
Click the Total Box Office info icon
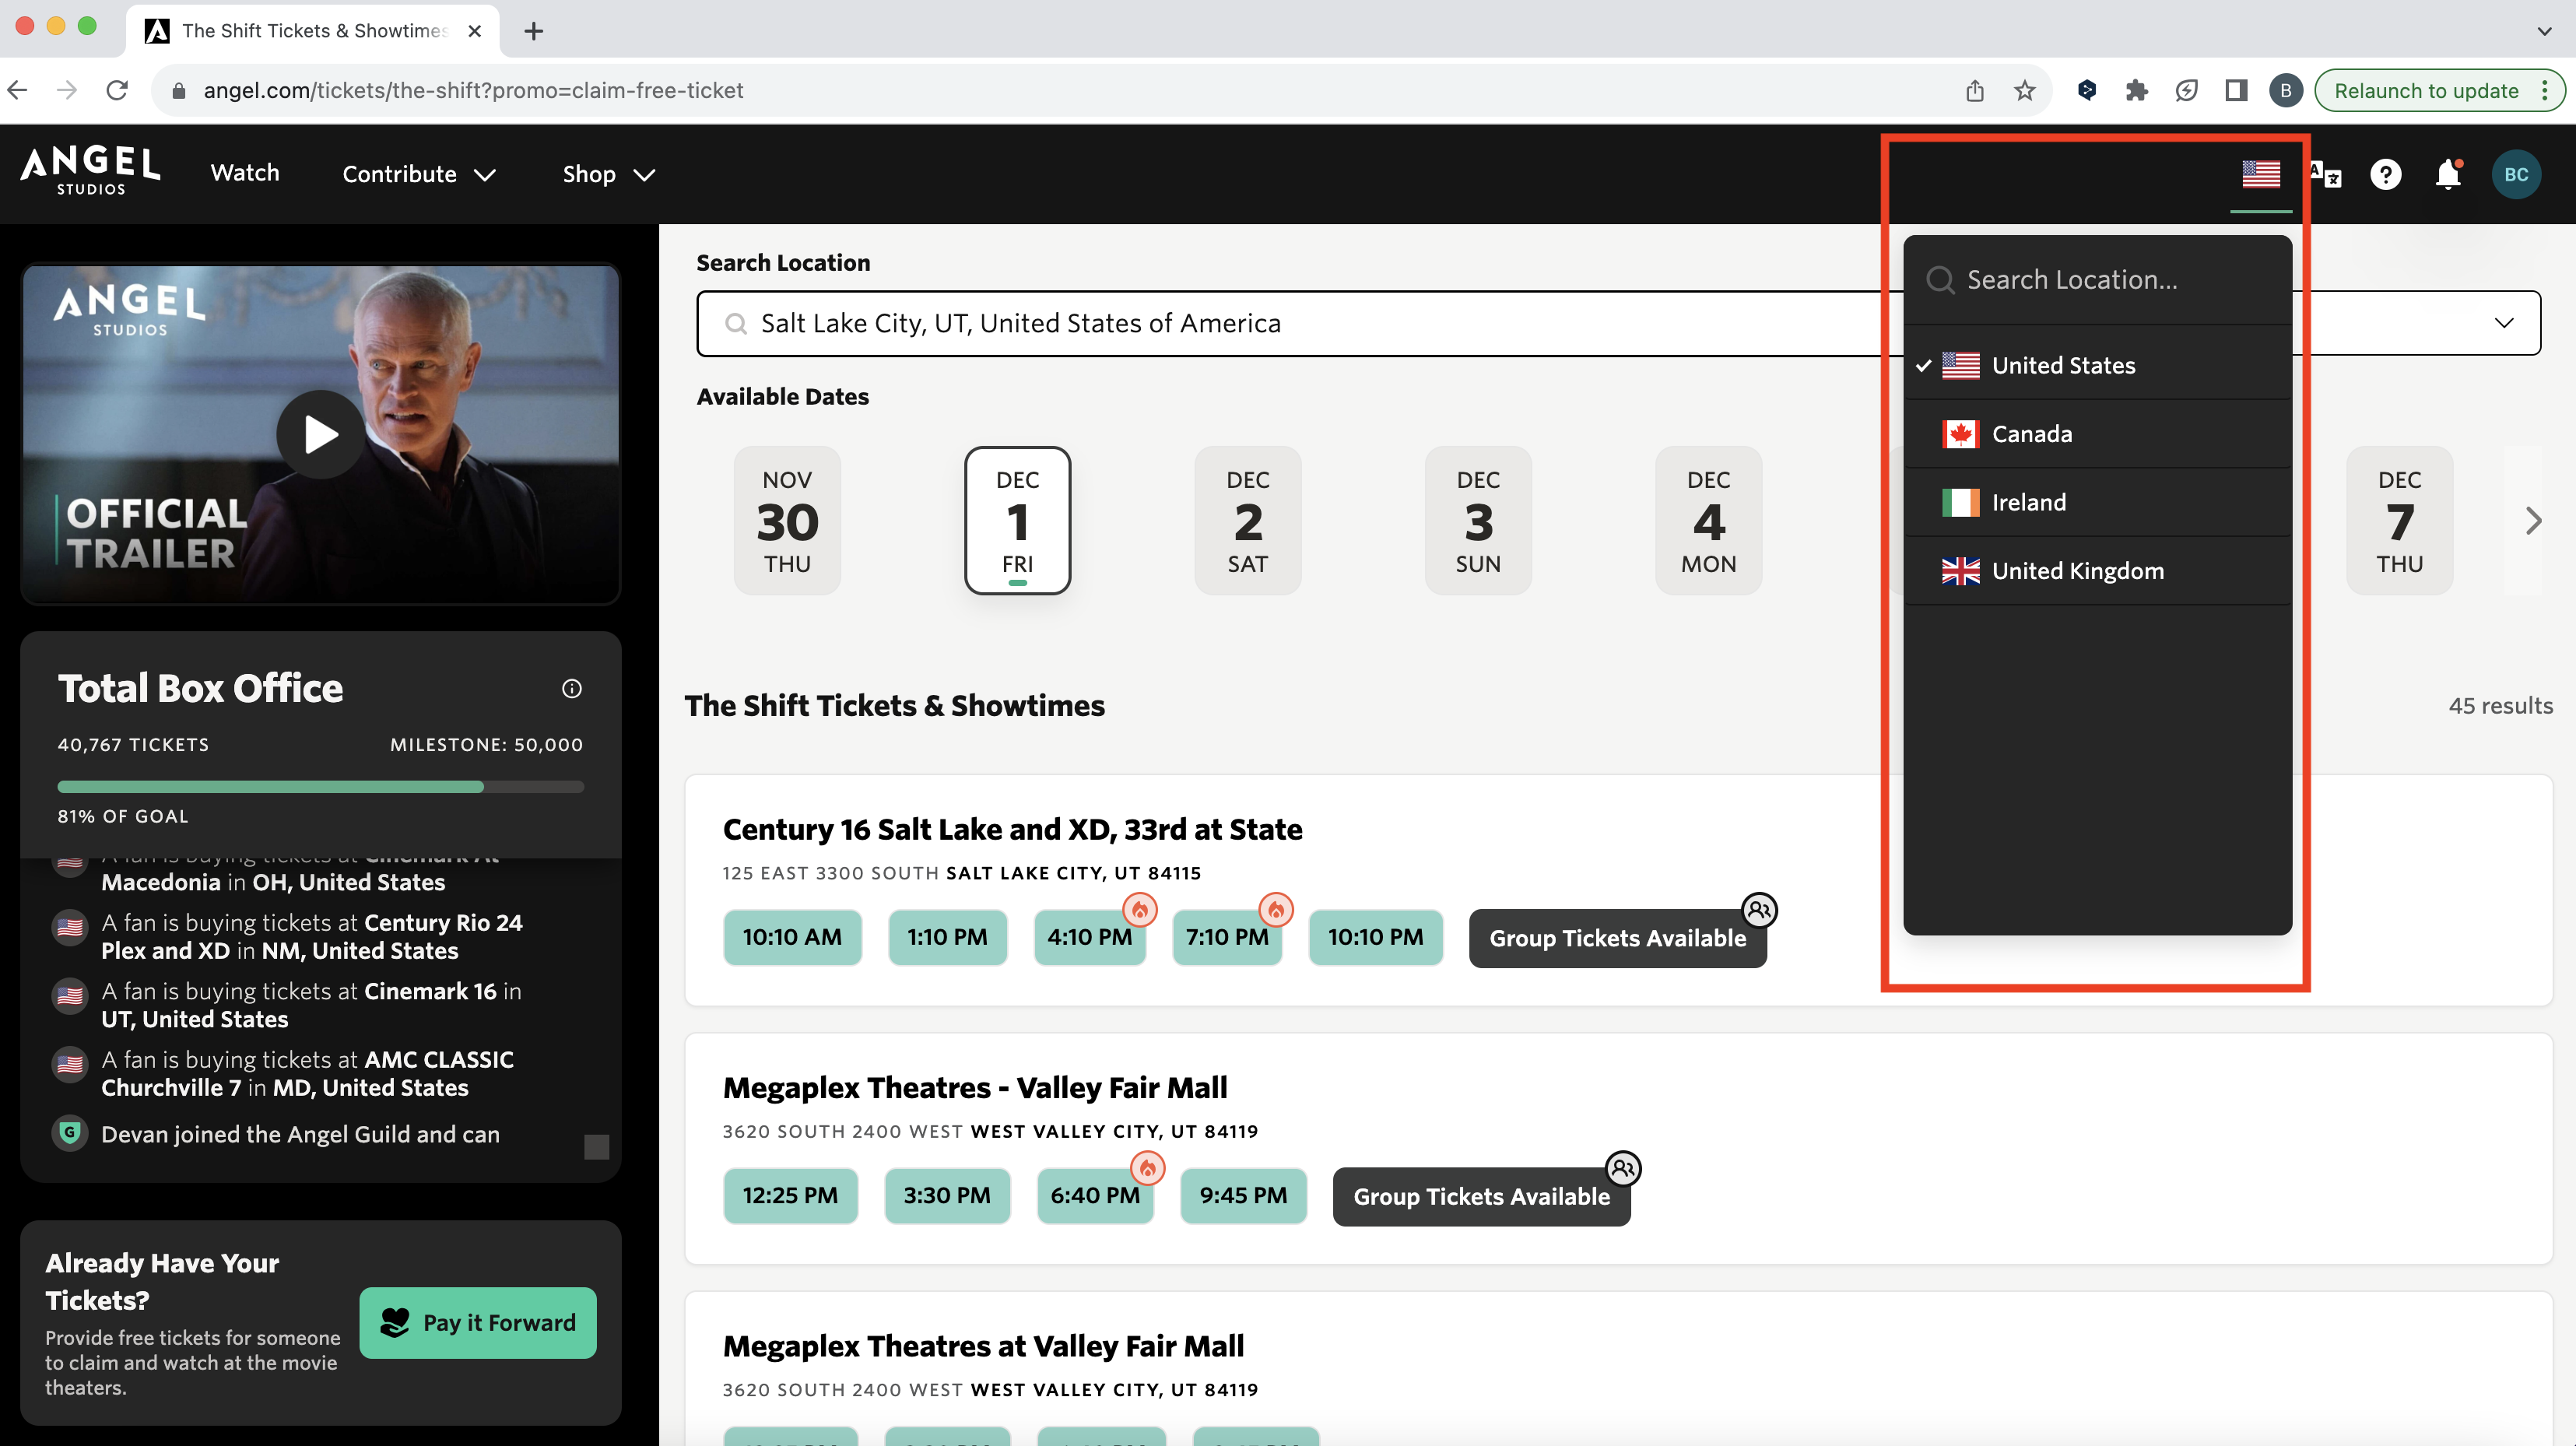point(571,688)
